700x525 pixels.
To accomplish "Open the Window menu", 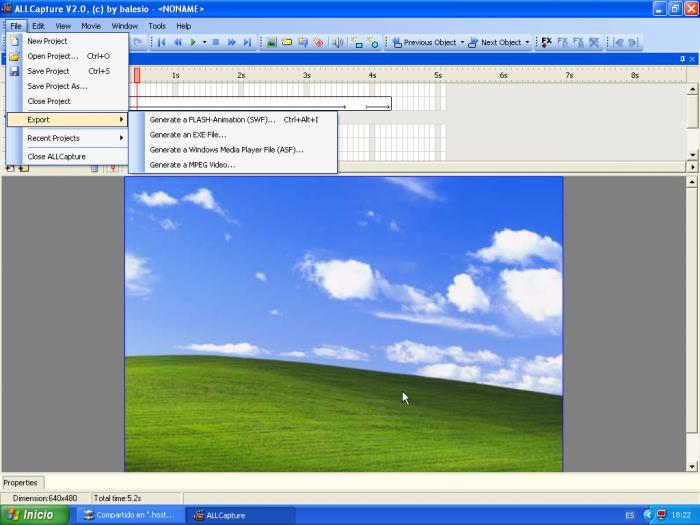I will tap(125, 26).
